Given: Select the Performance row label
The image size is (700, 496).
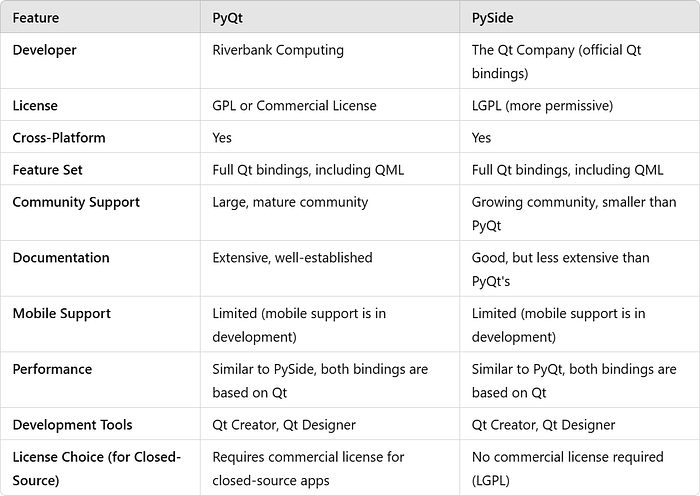Looking at the screenshot, I should point(52,369).
